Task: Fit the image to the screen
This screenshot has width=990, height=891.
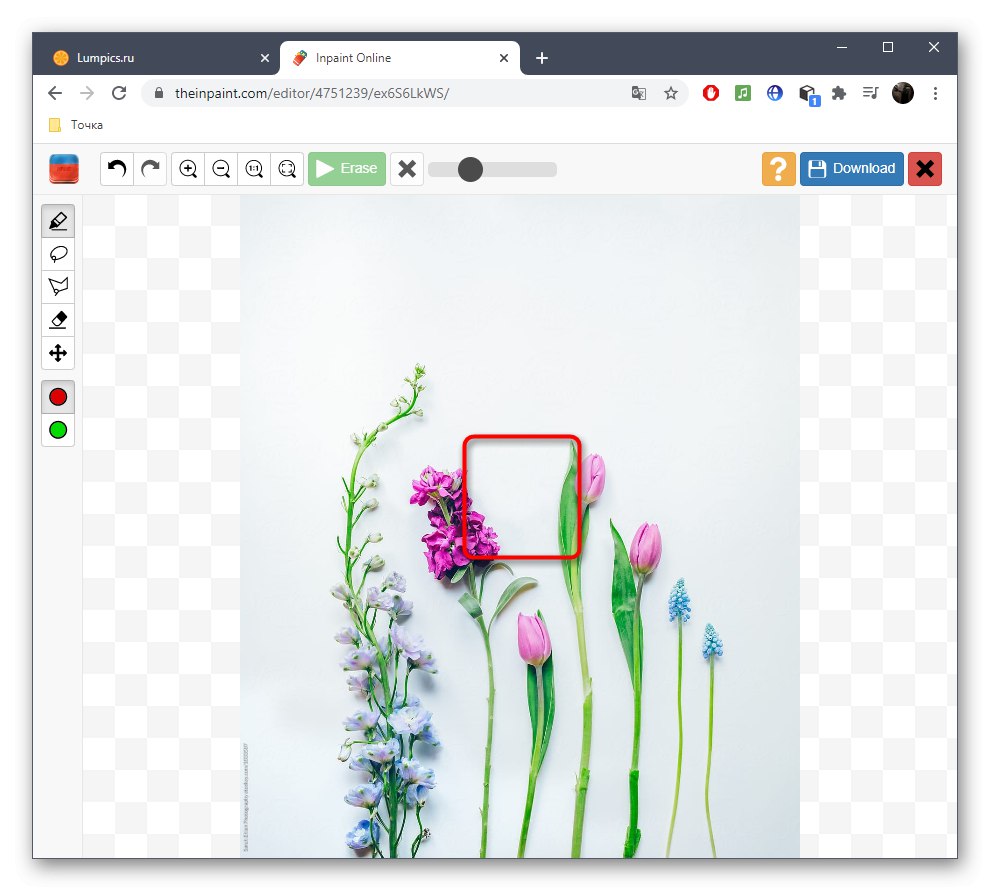Action: (x=287, y=169)
